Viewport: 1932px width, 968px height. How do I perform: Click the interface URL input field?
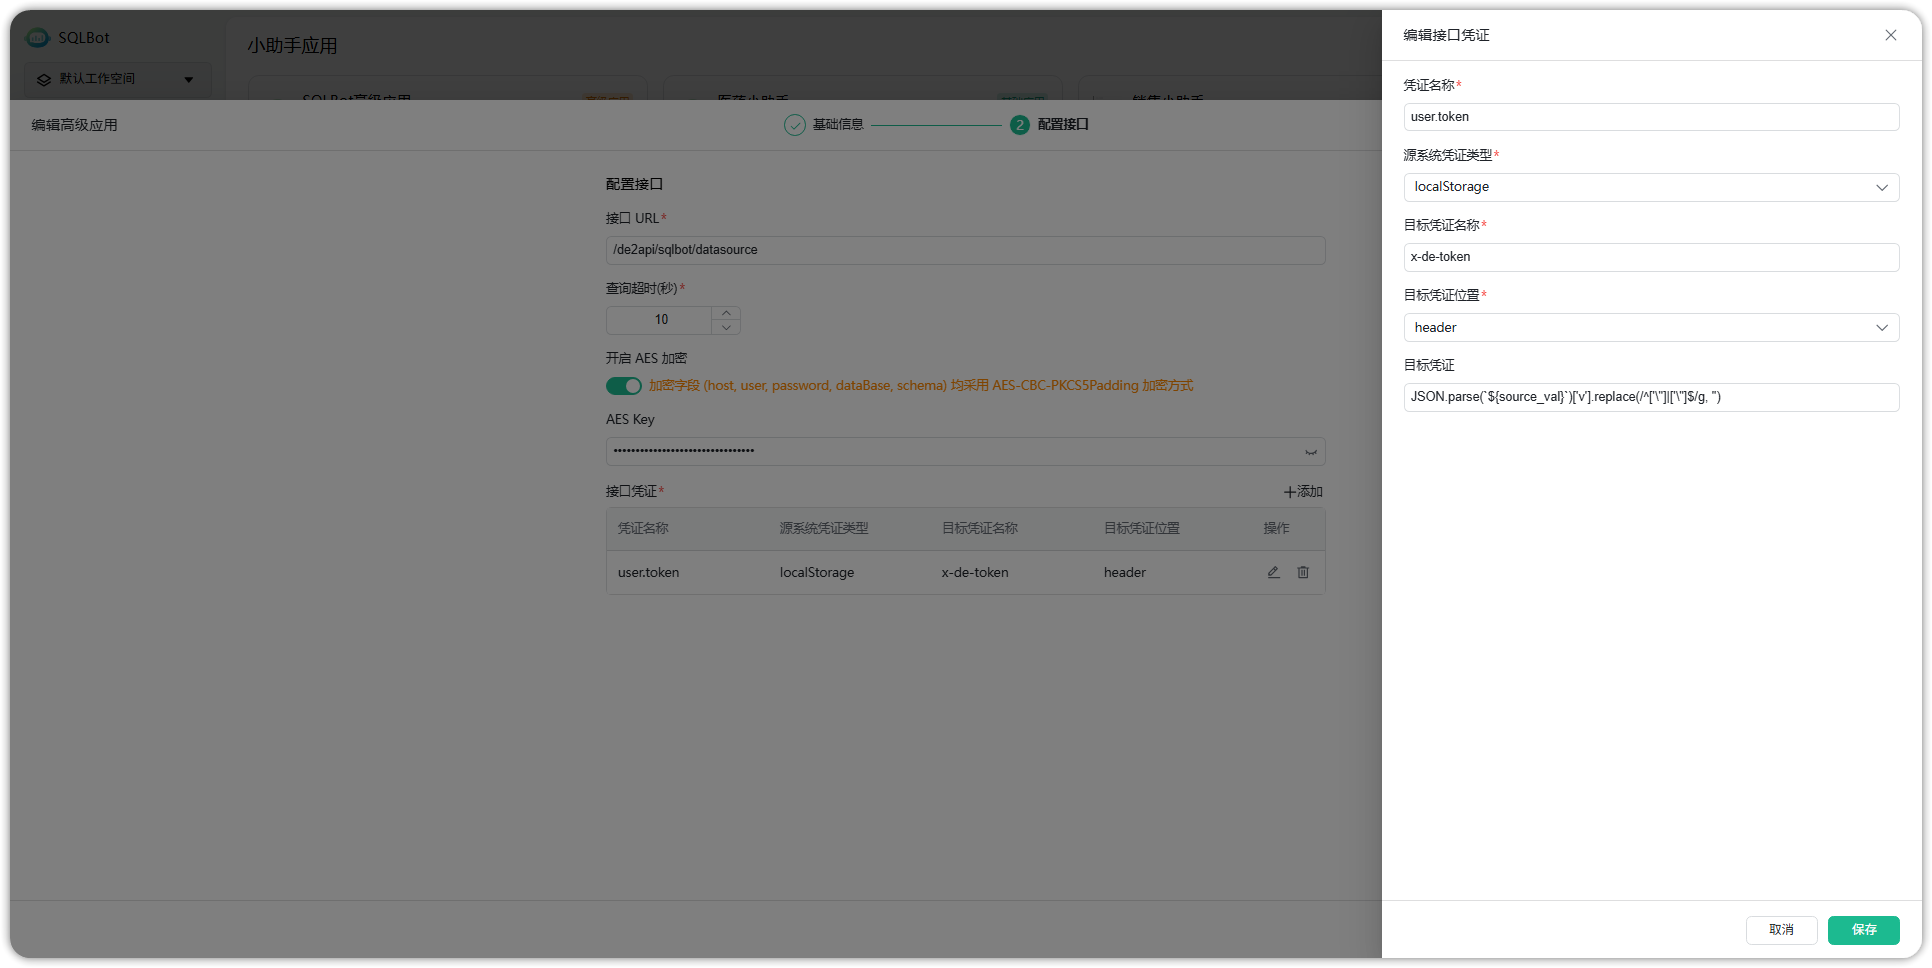tap(965, 250)
